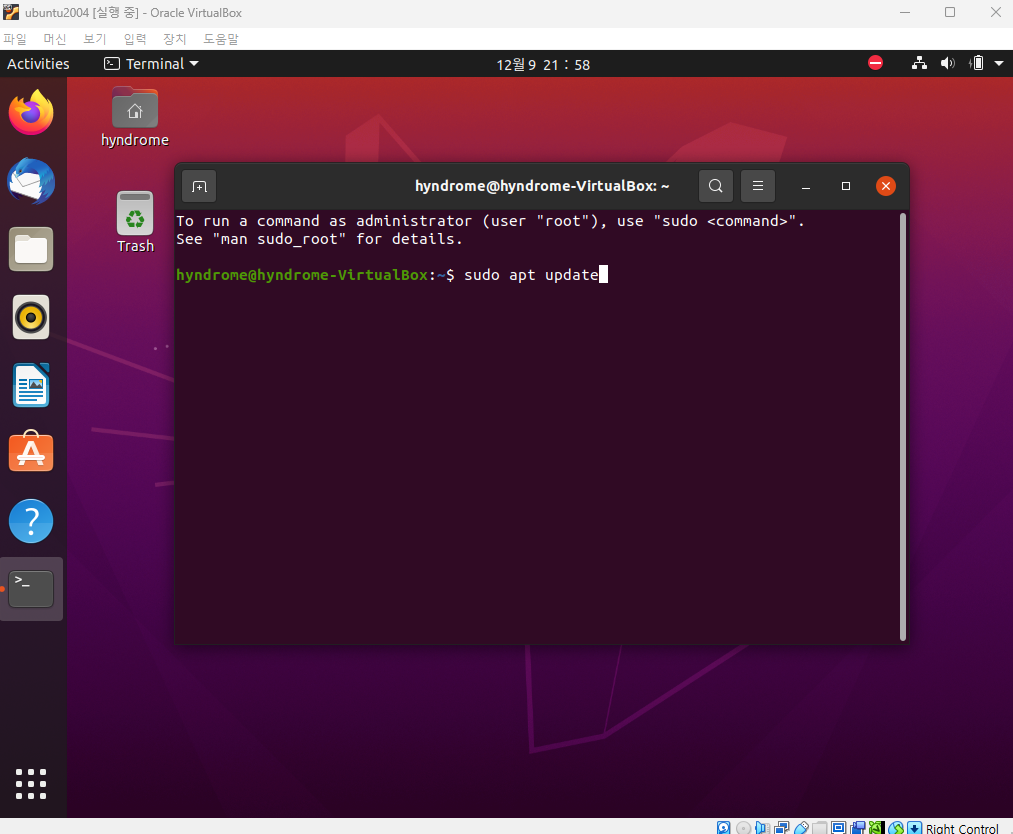Open the Help question-mark icon
Viewport: 1013px width, 834px height.
[31, 521]
